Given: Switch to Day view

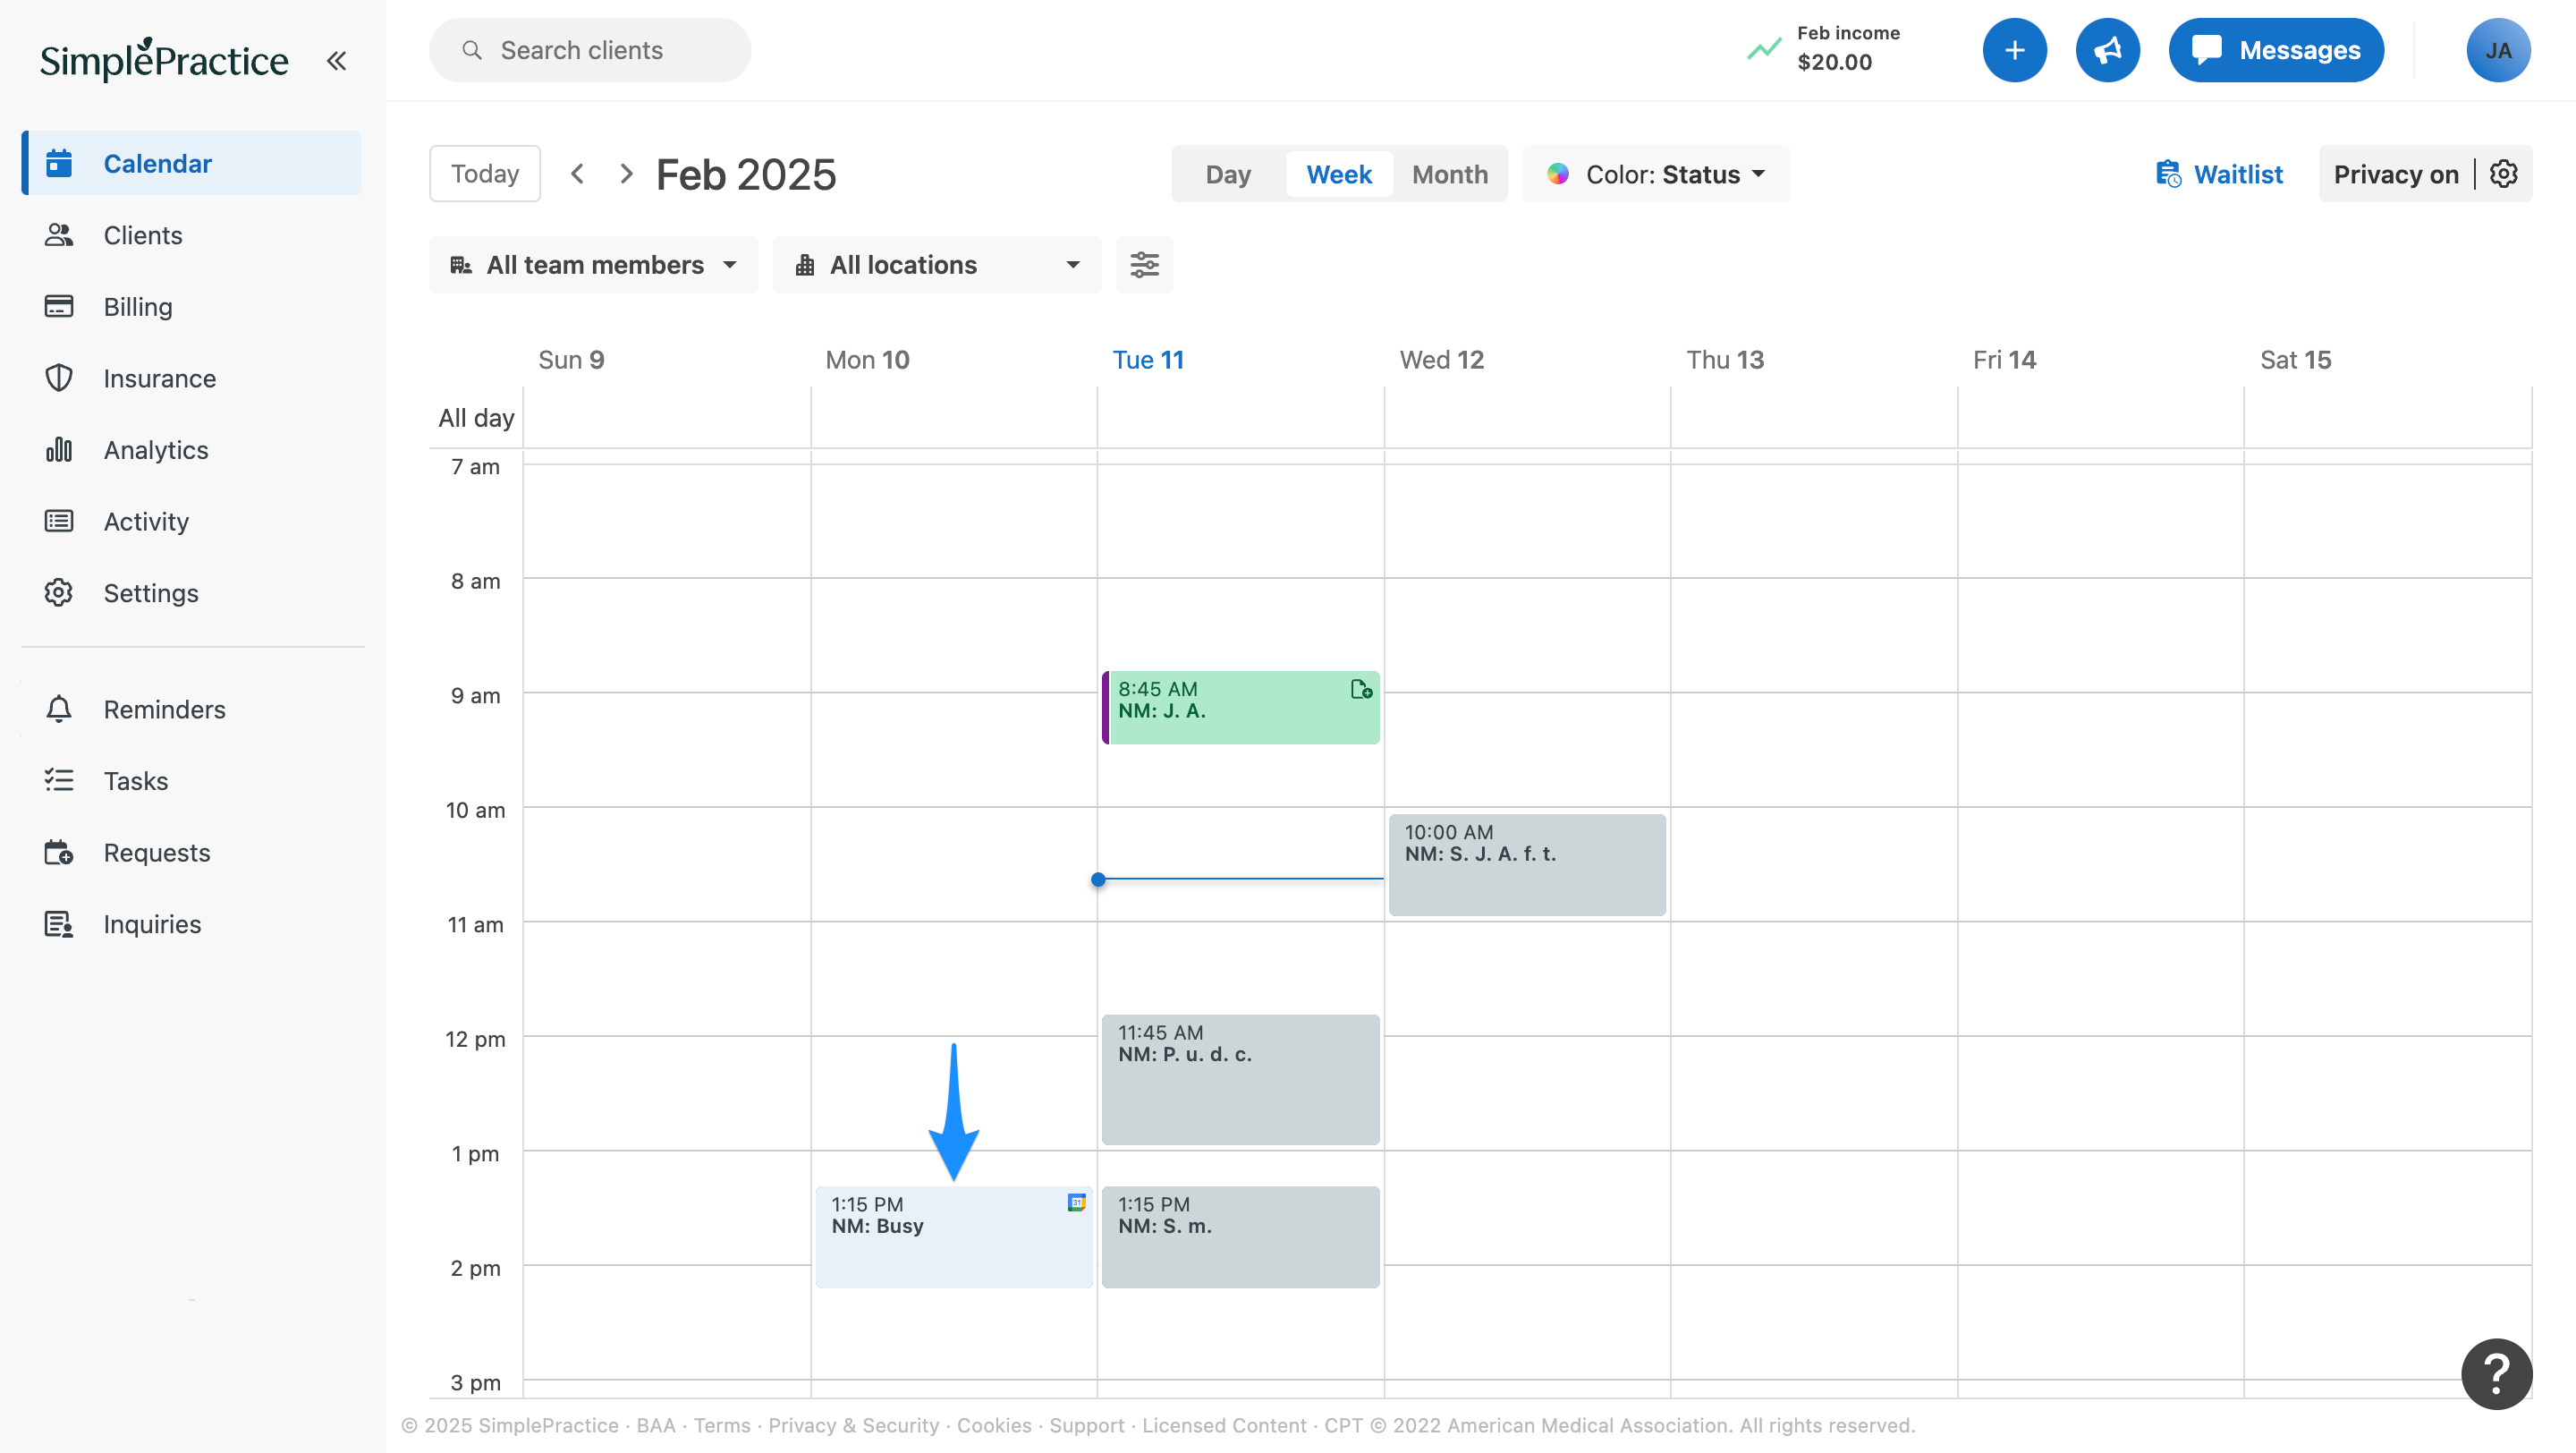Looking at the screenshot, I should 1228,174.
